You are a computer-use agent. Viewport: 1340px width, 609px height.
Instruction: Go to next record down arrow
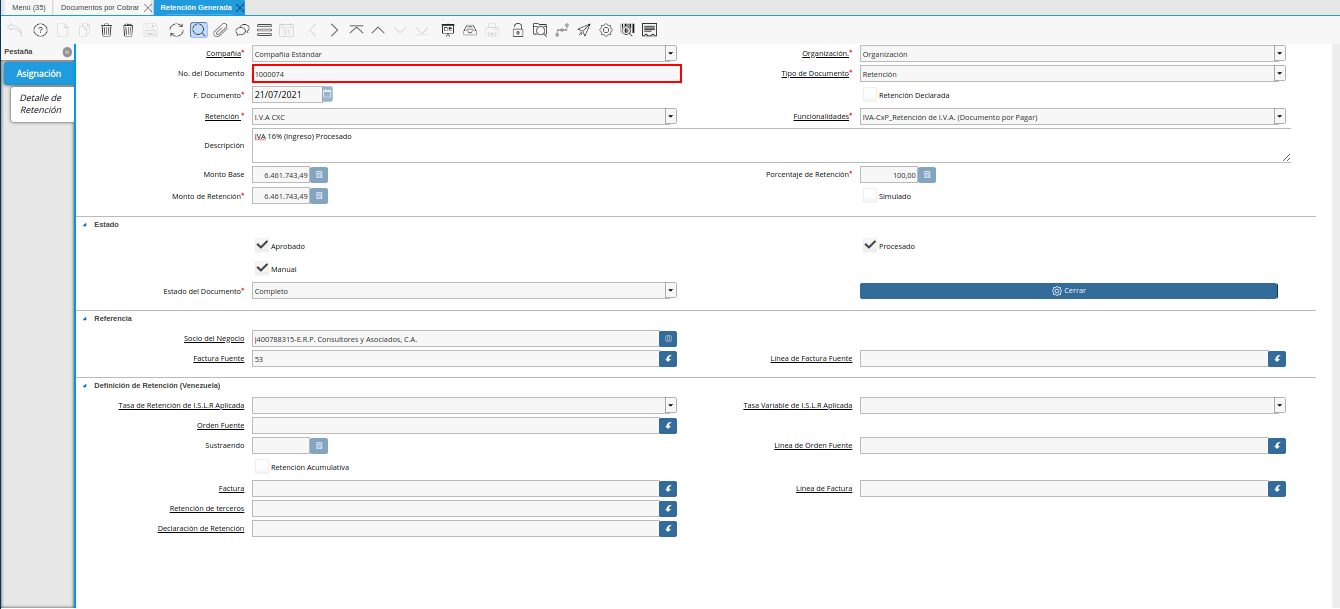point(400,30)
